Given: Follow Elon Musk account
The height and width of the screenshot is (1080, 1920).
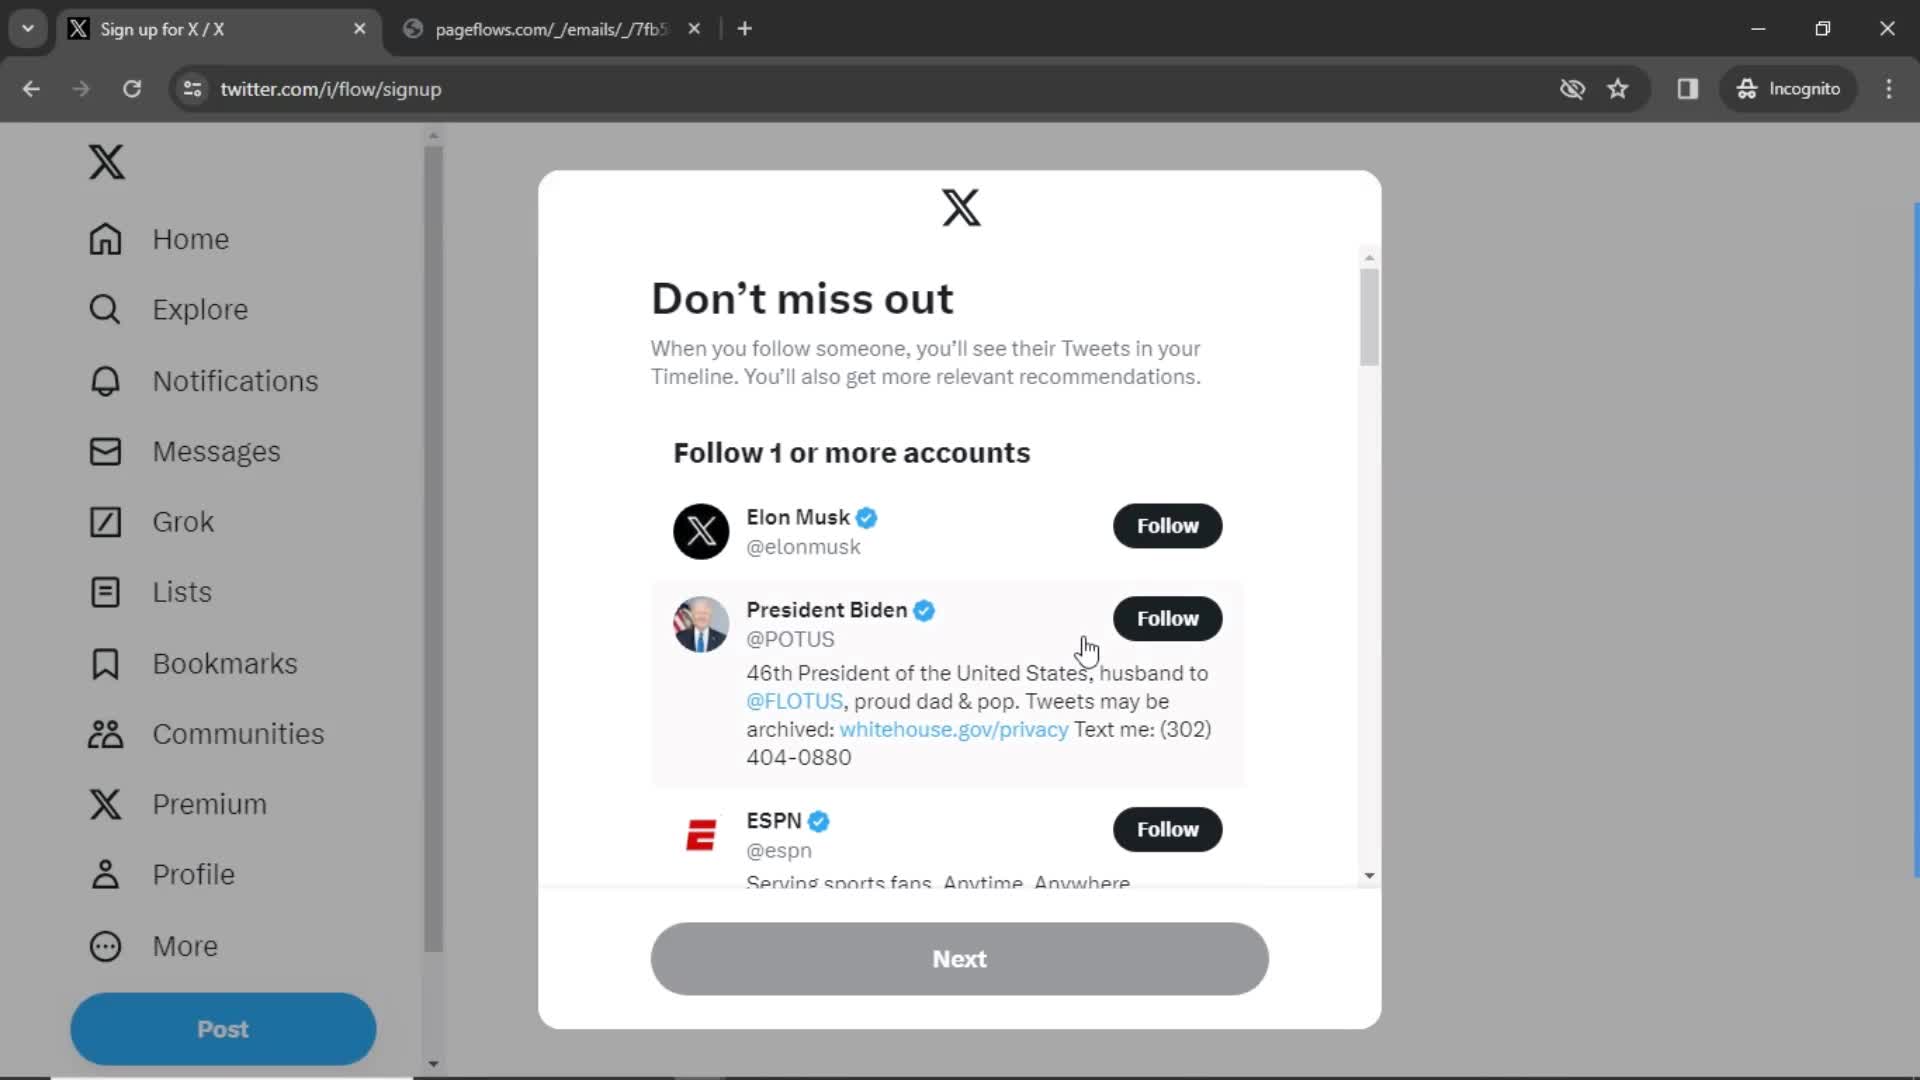Looking at the screenshot, I should pos(1167,525).
